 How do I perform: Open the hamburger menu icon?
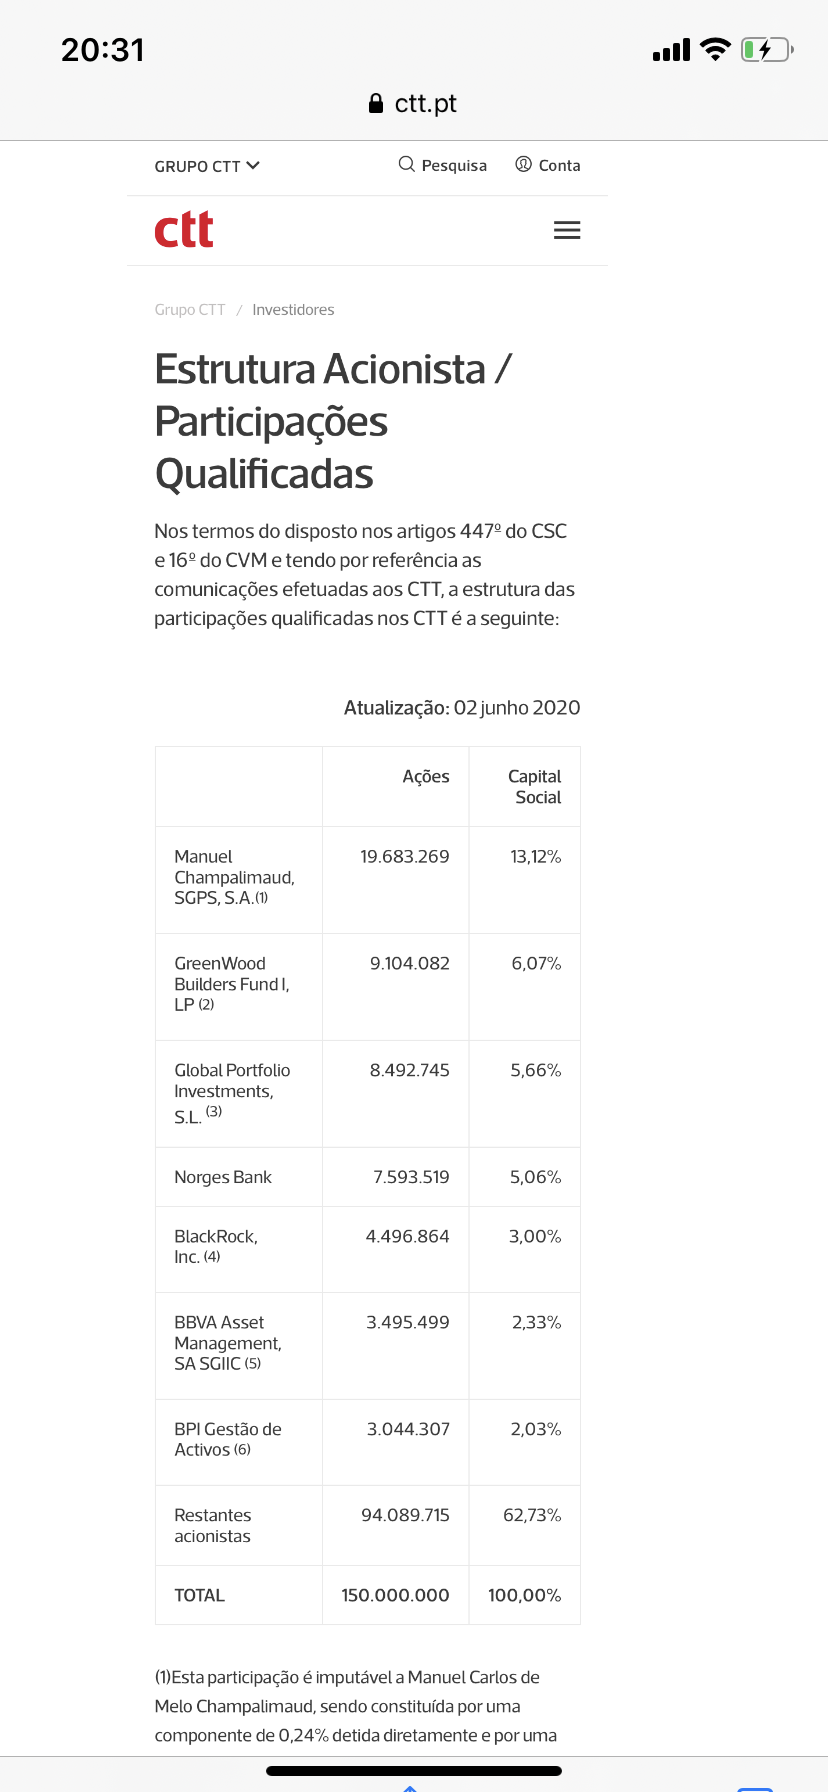567,231
